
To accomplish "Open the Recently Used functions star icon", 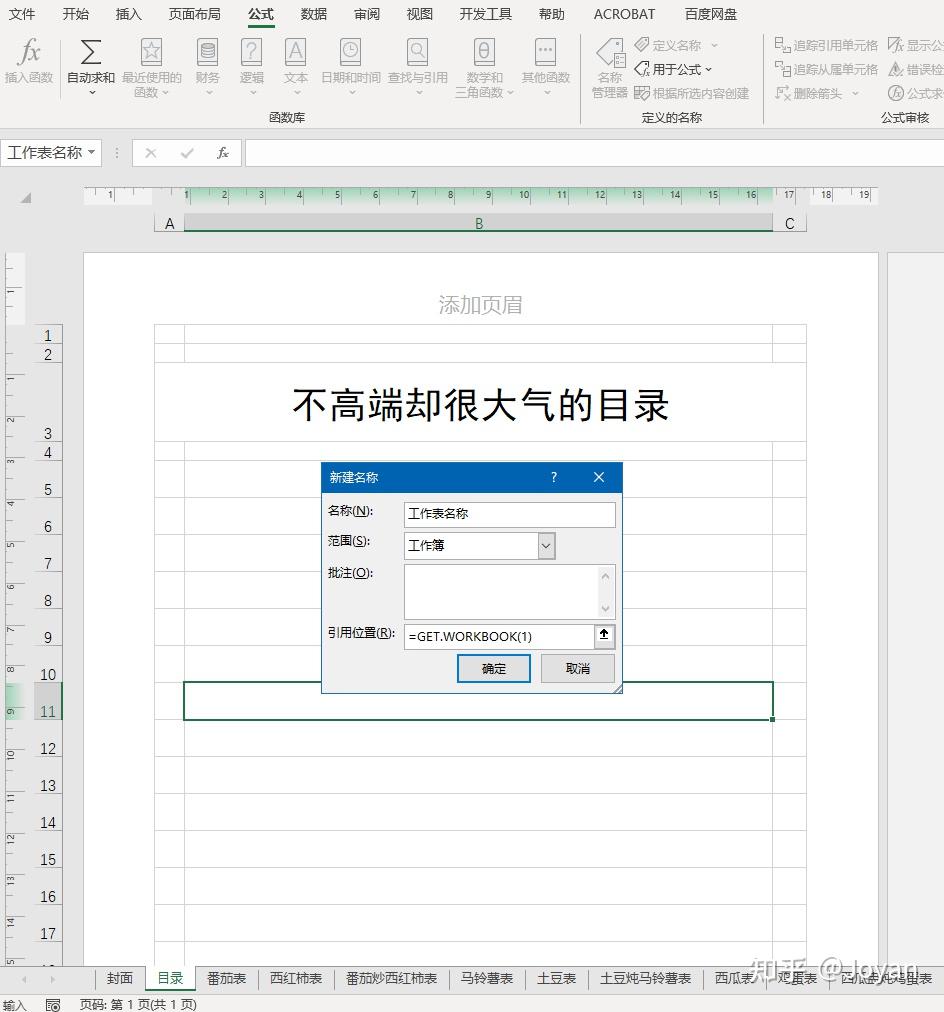I will (x=151, y=52).
